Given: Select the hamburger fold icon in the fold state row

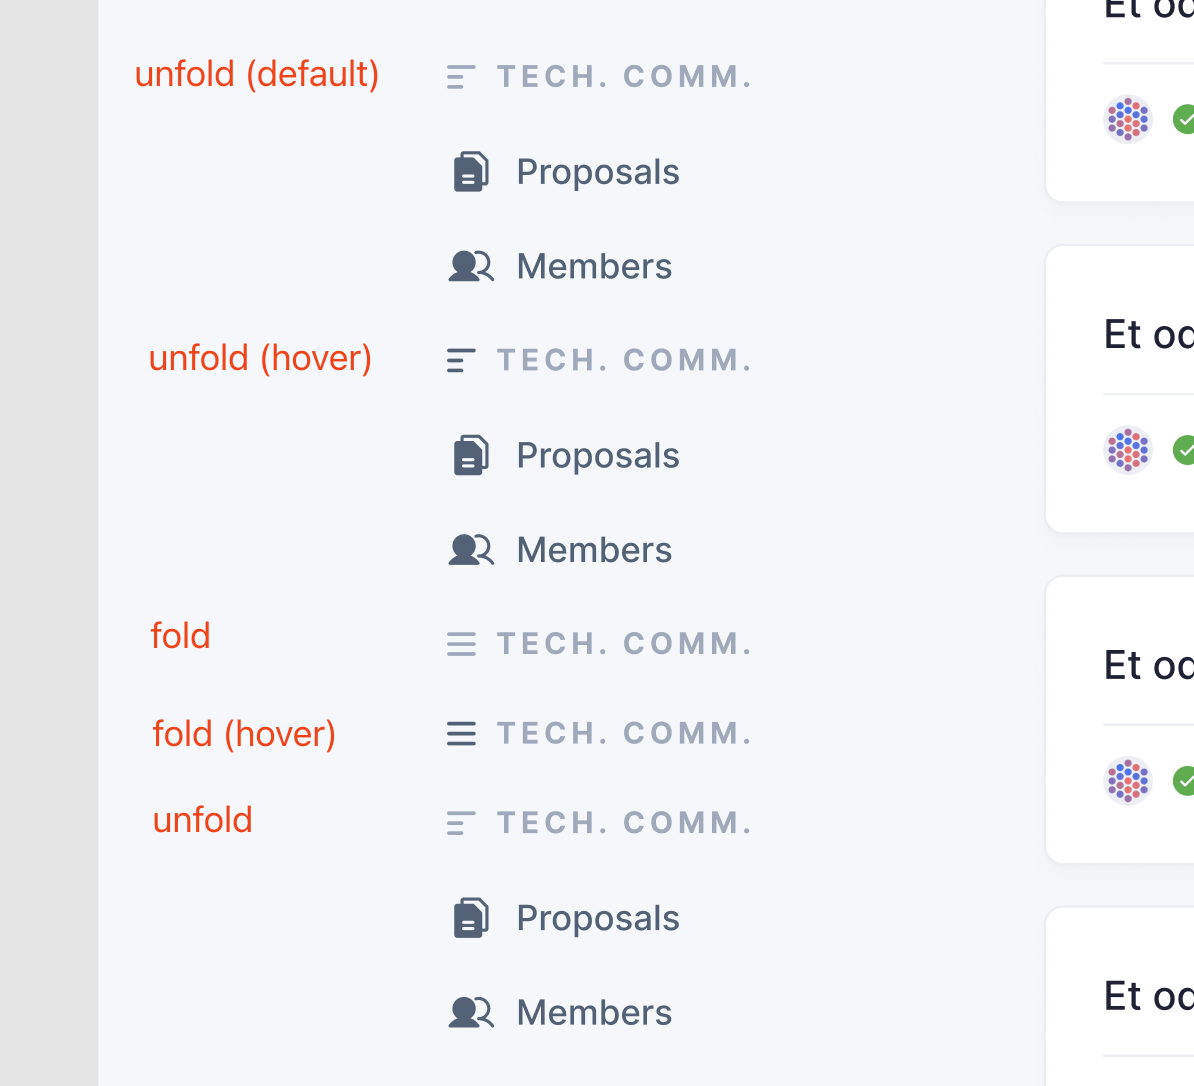Looking at the screenshot, I should click(x=461, y=643).
